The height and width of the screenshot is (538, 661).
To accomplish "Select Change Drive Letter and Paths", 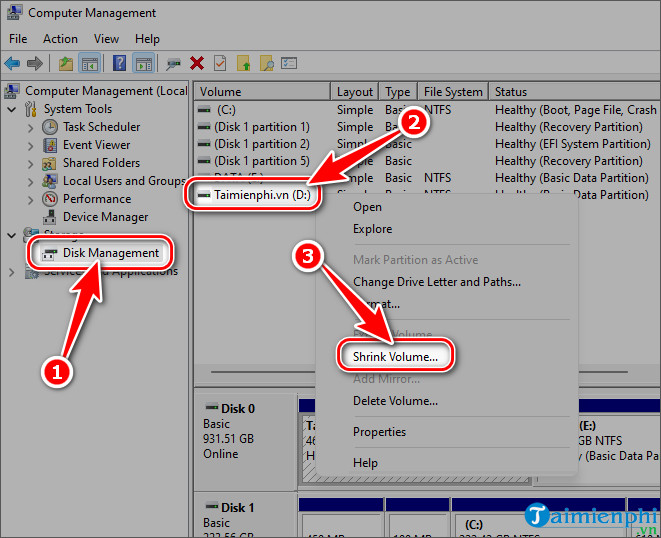I will (437, 282).
